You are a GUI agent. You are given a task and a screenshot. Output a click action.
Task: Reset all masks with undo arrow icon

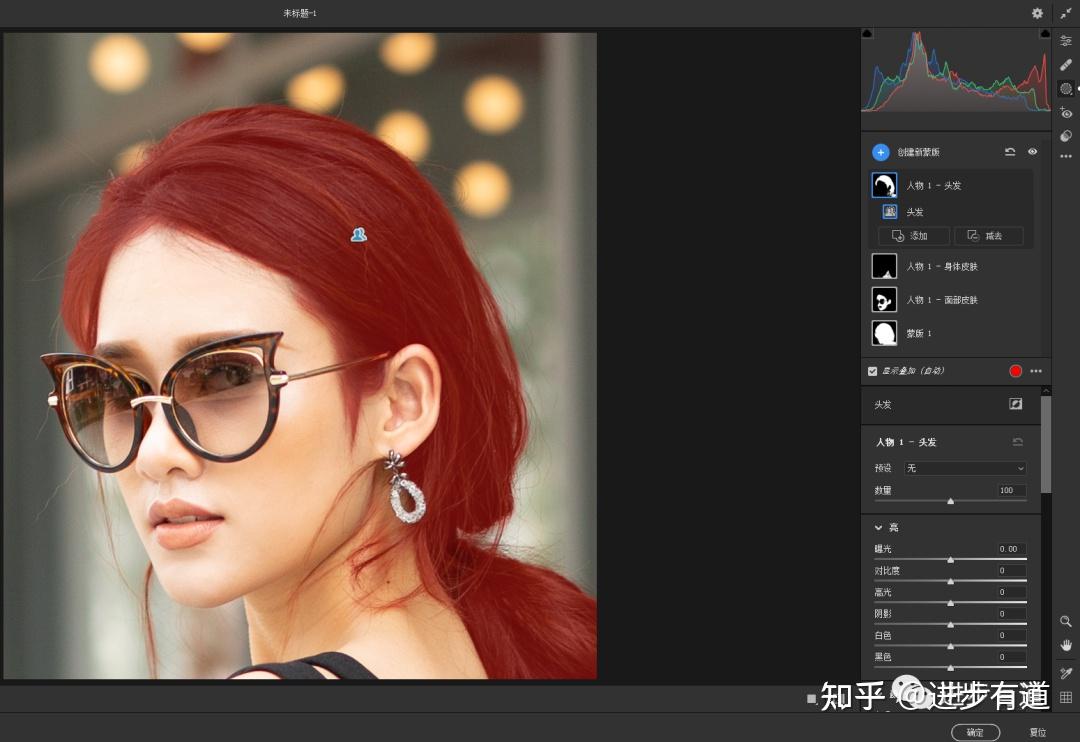click(1010, 152)
